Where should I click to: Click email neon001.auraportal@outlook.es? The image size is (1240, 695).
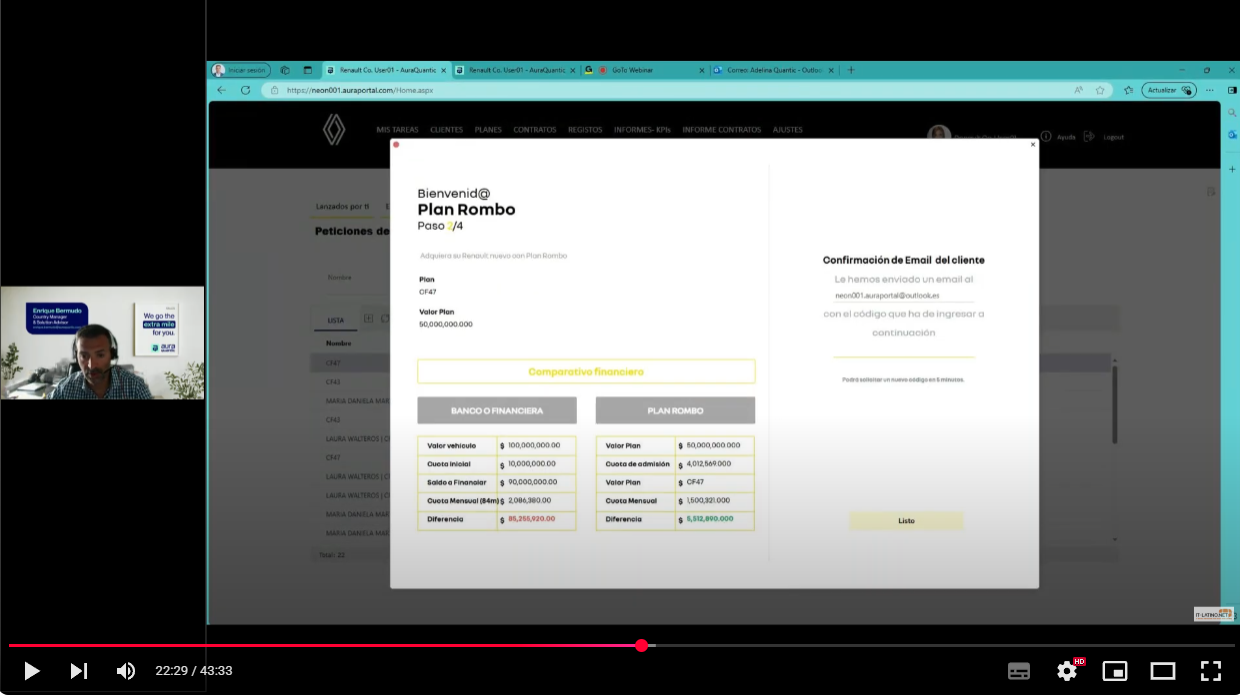click(887, 296)
